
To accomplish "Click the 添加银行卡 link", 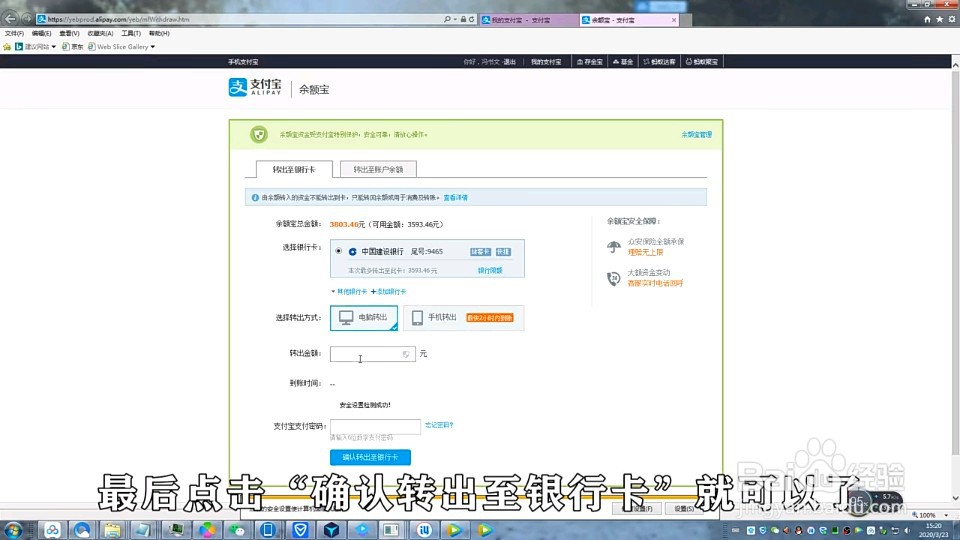I will tap(389, 291).
